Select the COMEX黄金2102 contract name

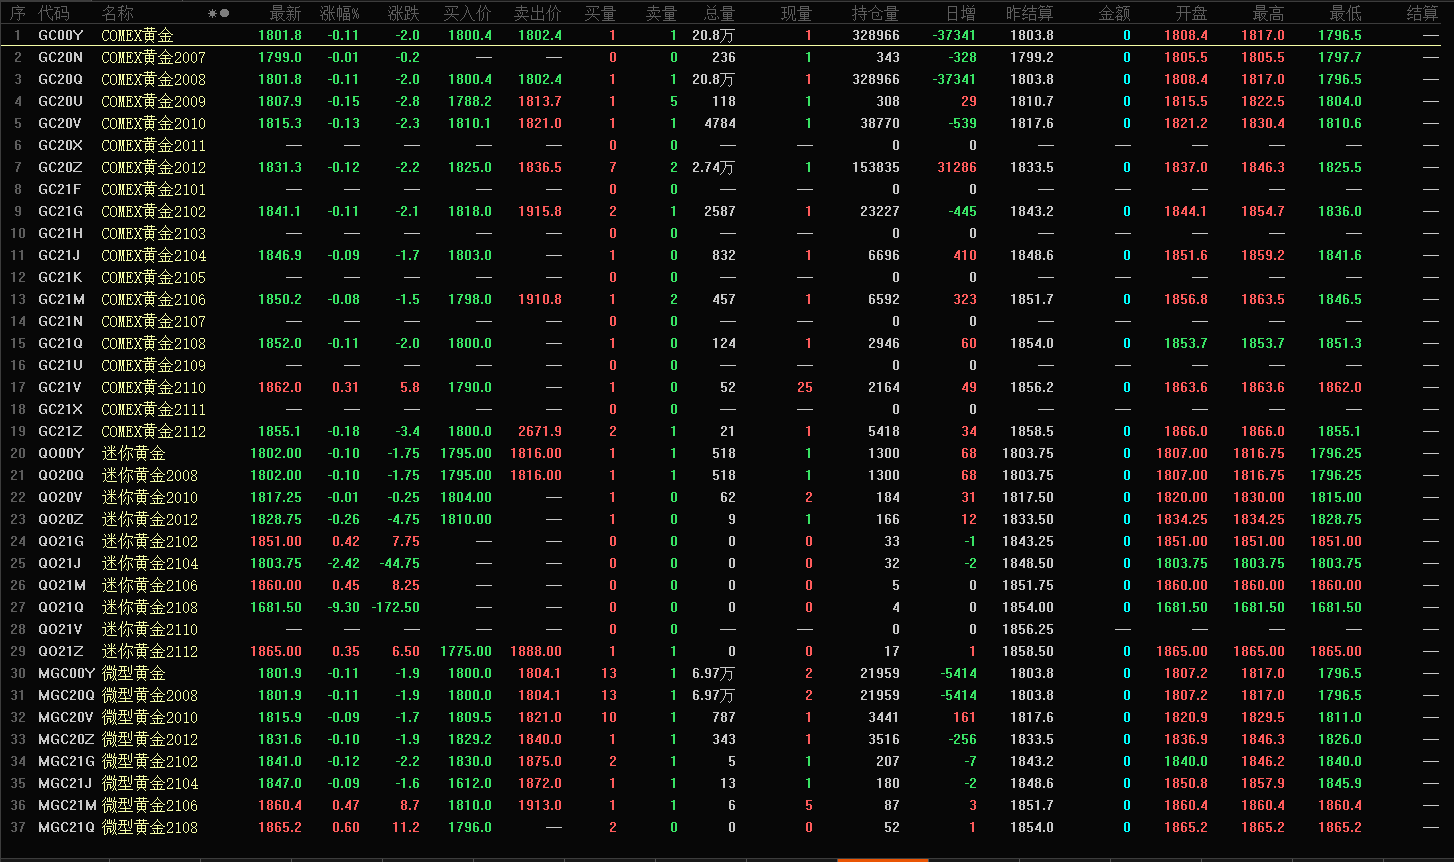click(153, 211)
